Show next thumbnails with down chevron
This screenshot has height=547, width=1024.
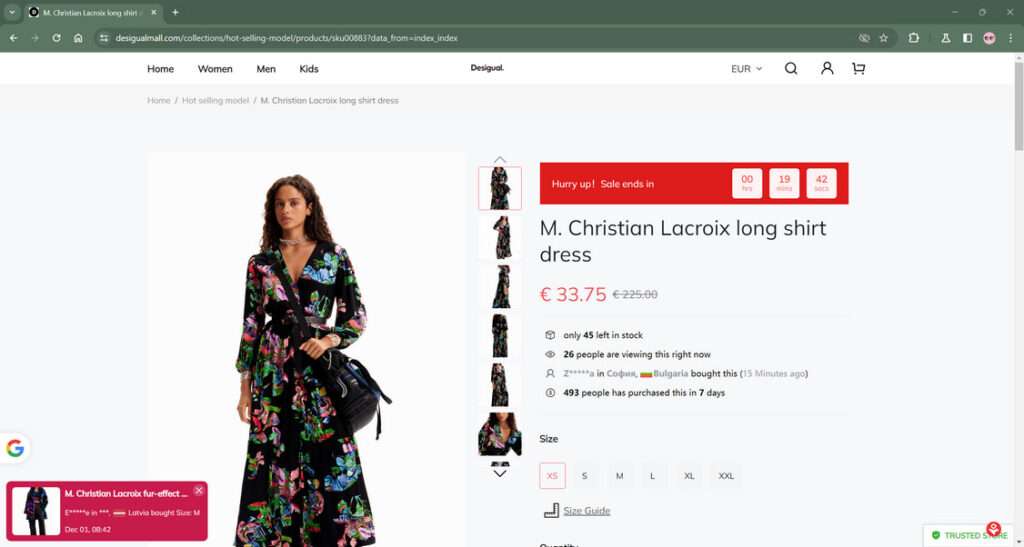click(x=500, y=473)
